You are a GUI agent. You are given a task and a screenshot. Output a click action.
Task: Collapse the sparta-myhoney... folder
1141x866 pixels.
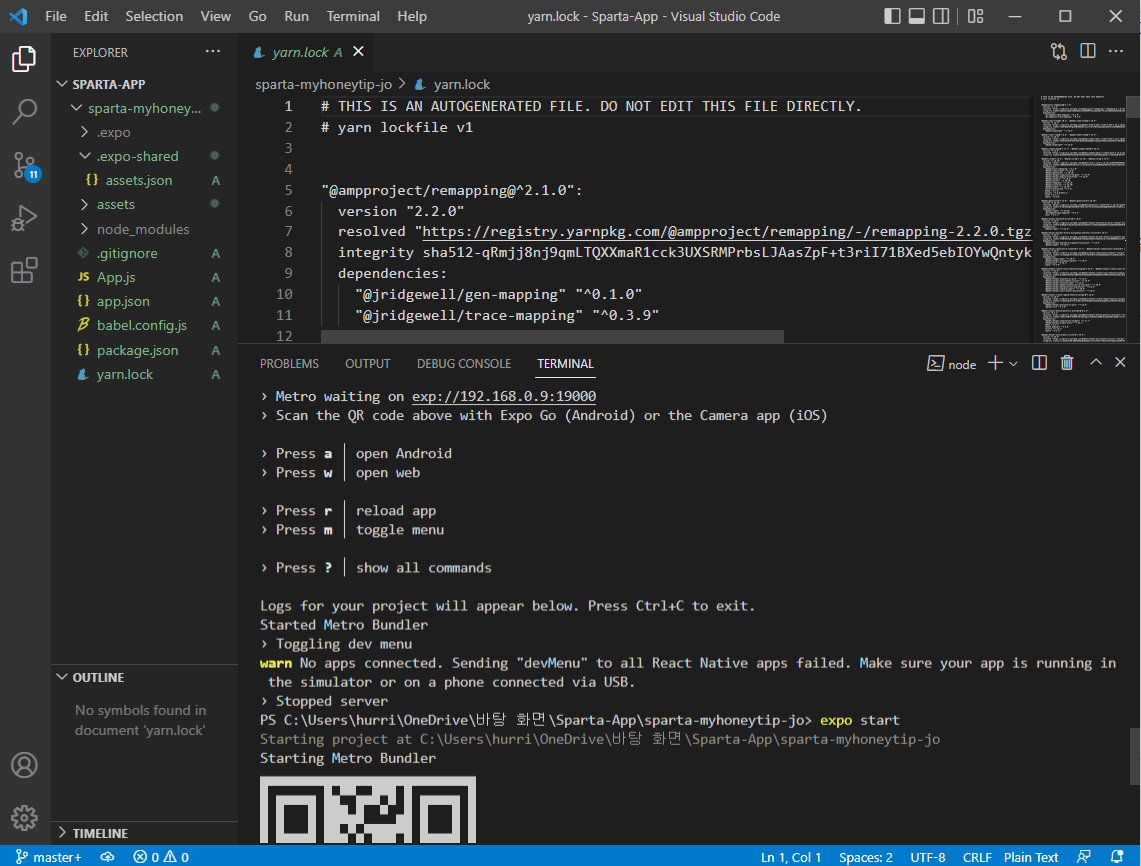pyautogui.click(x=145, y=108)
